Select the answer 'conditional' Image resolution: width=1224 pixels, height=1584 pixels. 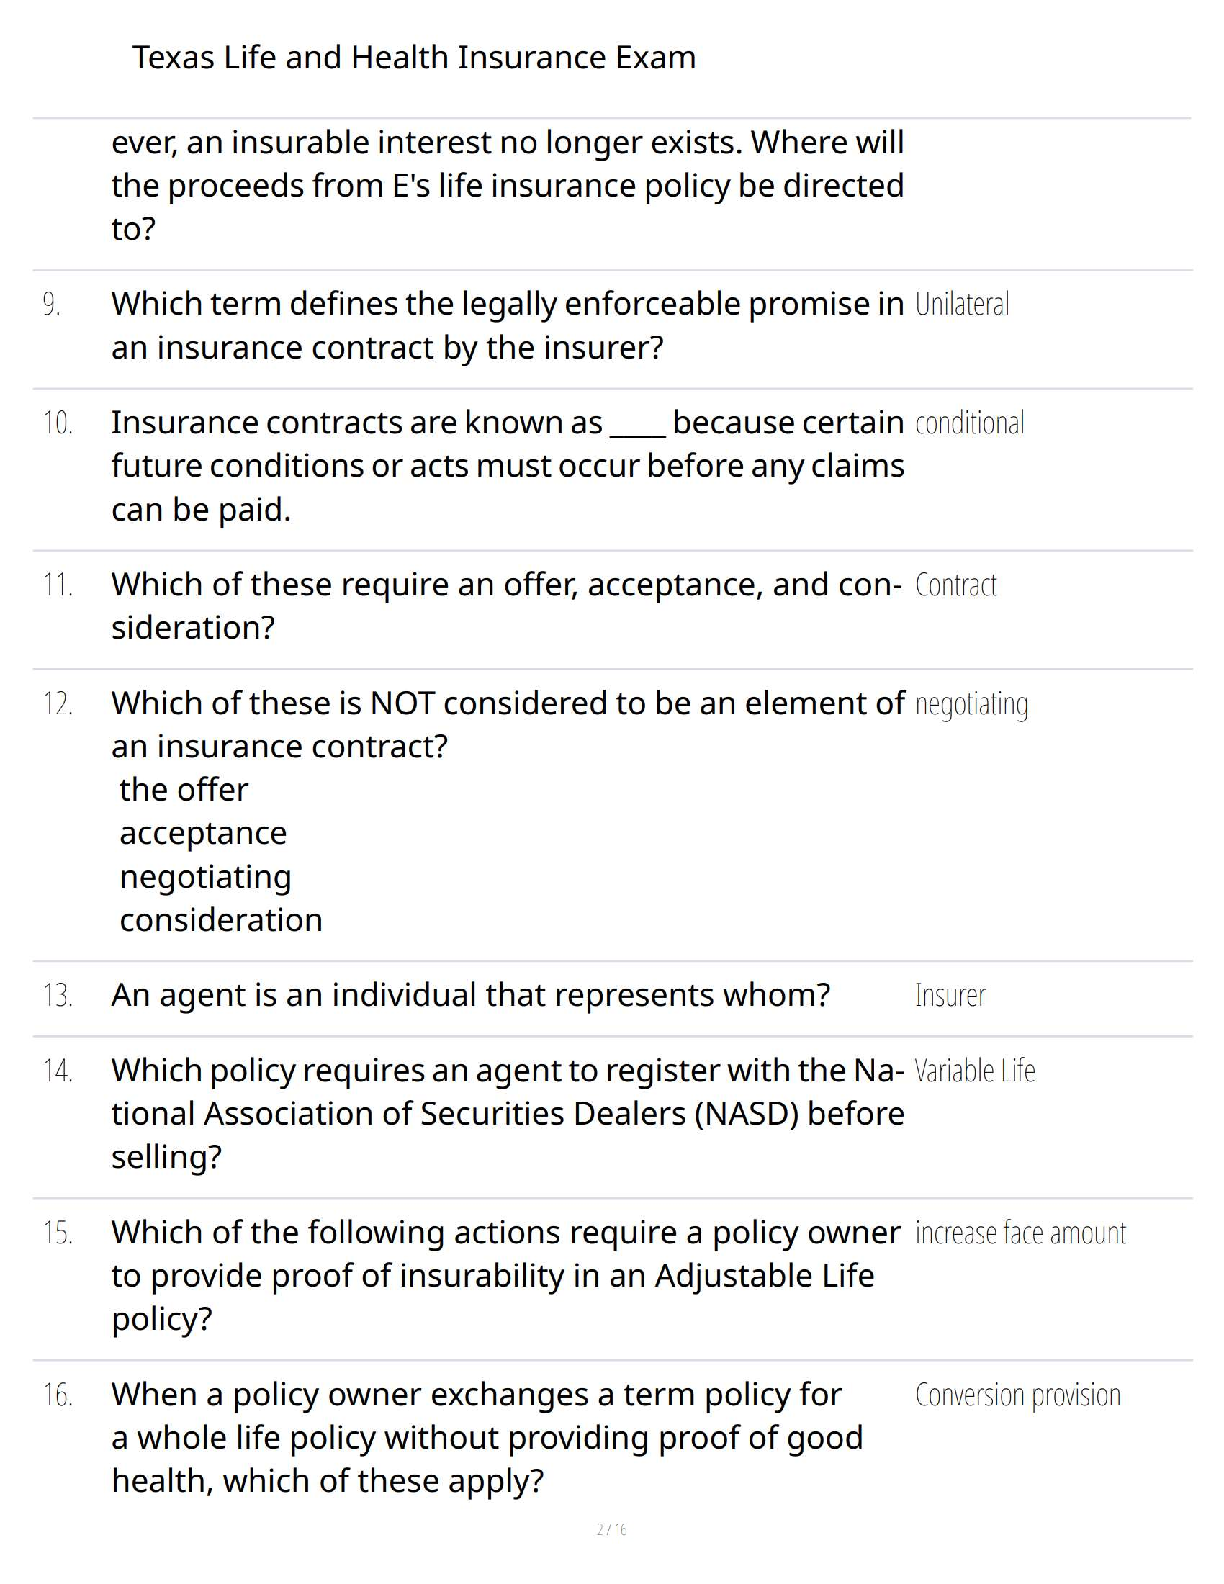tap(970, 423)
